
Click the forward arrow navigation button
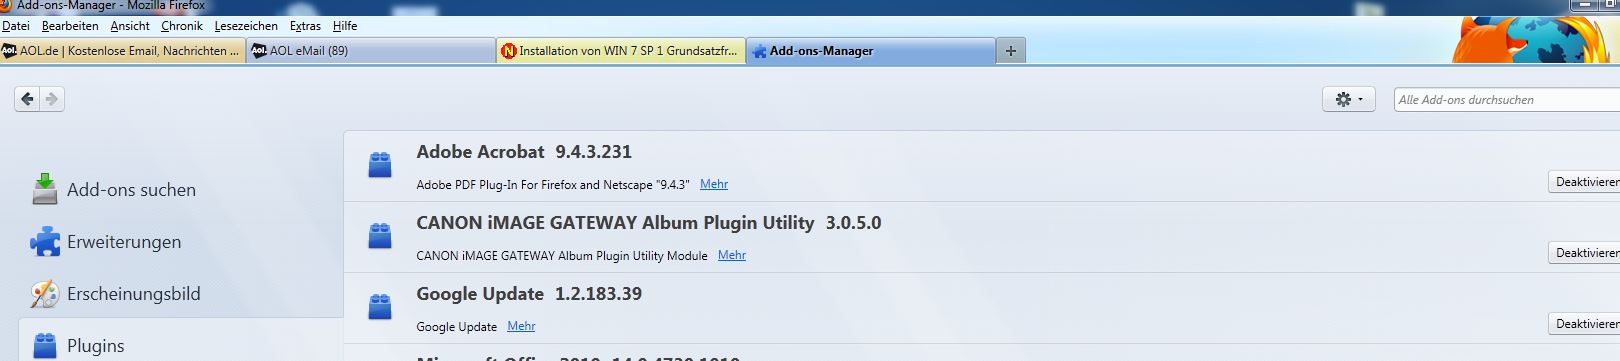(52, 99)
